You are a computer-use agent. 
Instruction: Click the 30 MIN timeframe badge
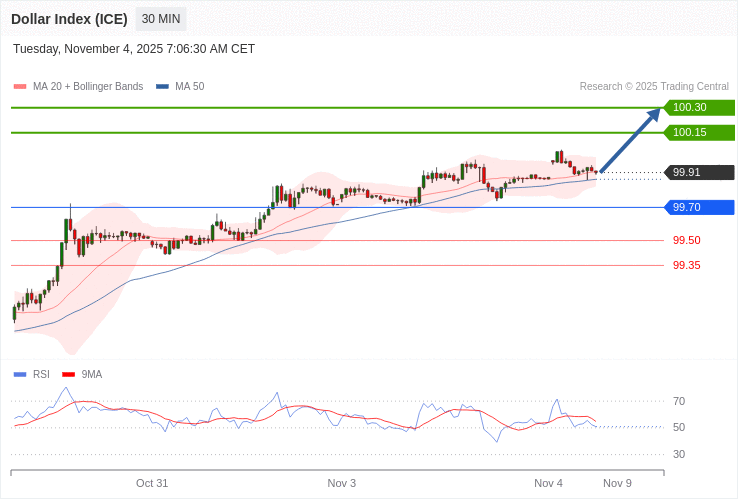coord(160,19)
